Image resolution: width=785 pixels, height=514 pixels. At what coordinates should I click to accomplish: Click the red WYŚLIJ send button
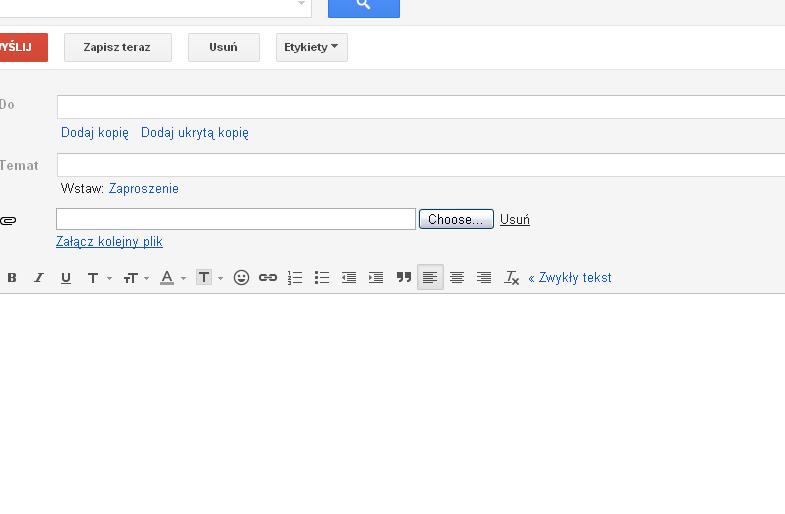click(x=24, y=48)
